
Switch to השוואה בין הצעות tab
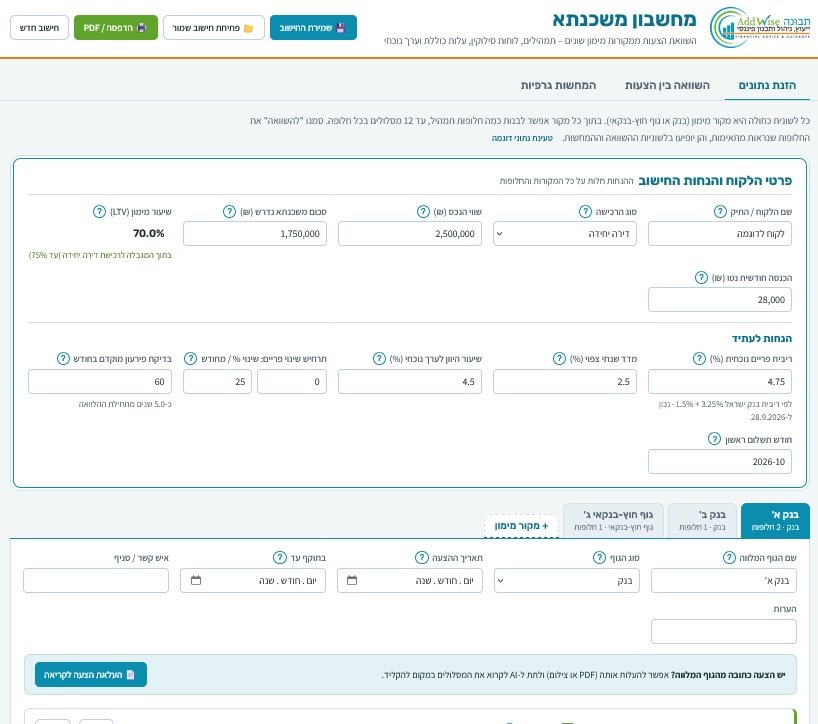click(667, 85)
